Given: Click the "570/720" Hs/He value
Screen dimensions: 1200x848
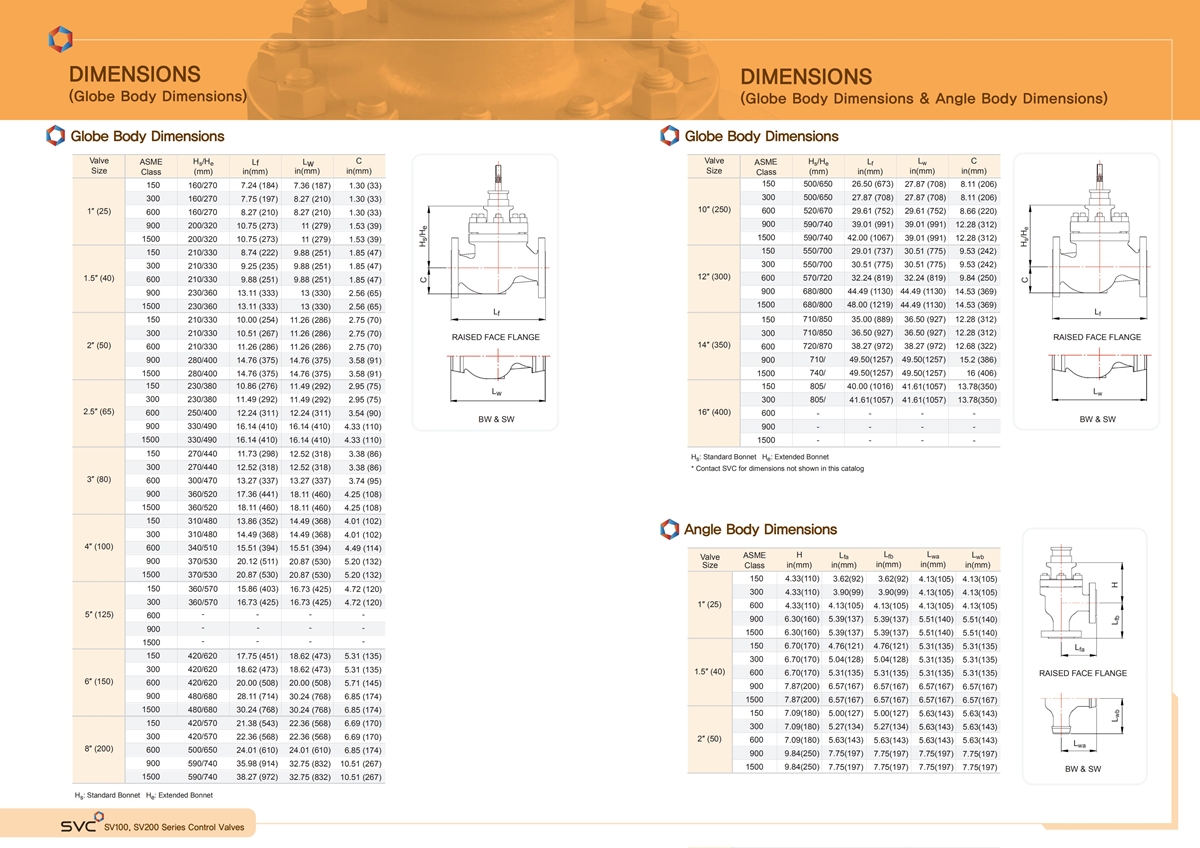Looking at the screenshot, I should (819, 278).
